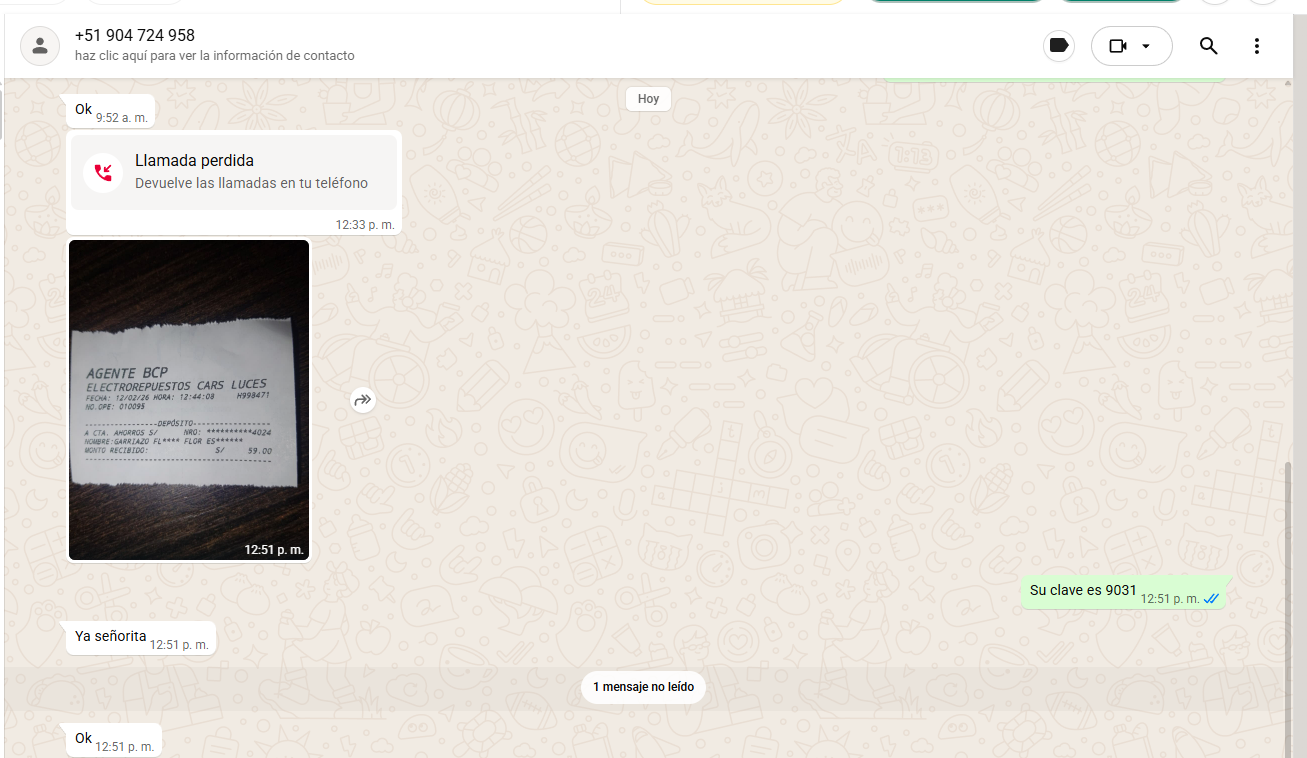Open chat search with magnifier icon
This screenshot has height=758, width=1307.
click(1208, 46)
